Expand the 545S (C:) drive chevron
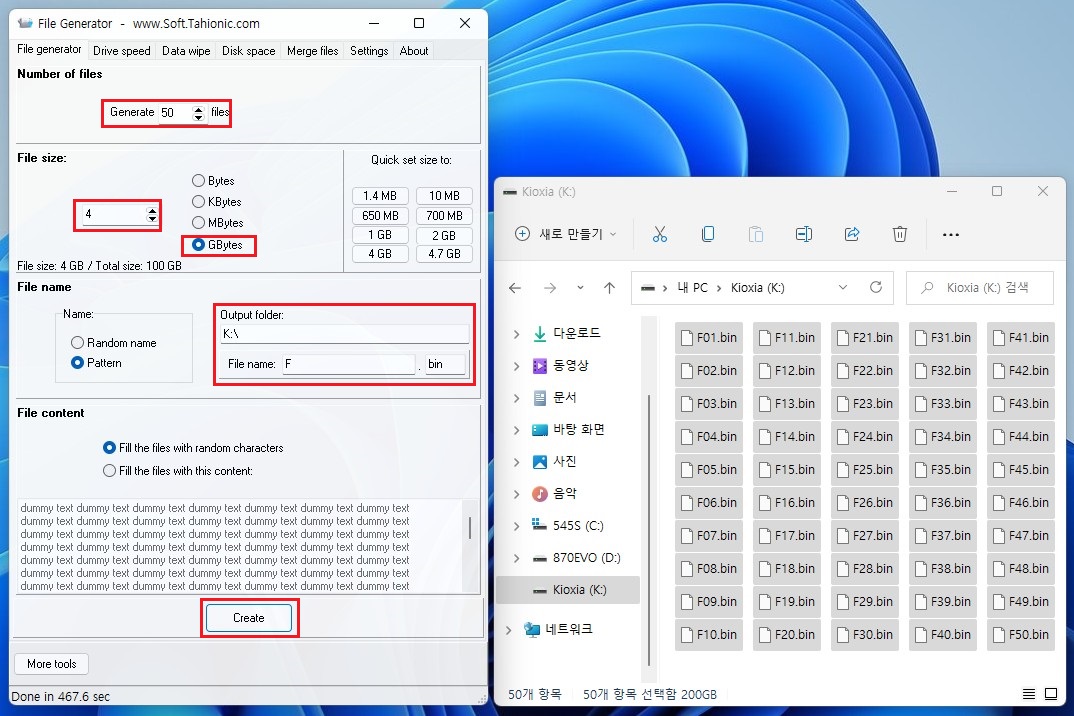 coord(516,526)
